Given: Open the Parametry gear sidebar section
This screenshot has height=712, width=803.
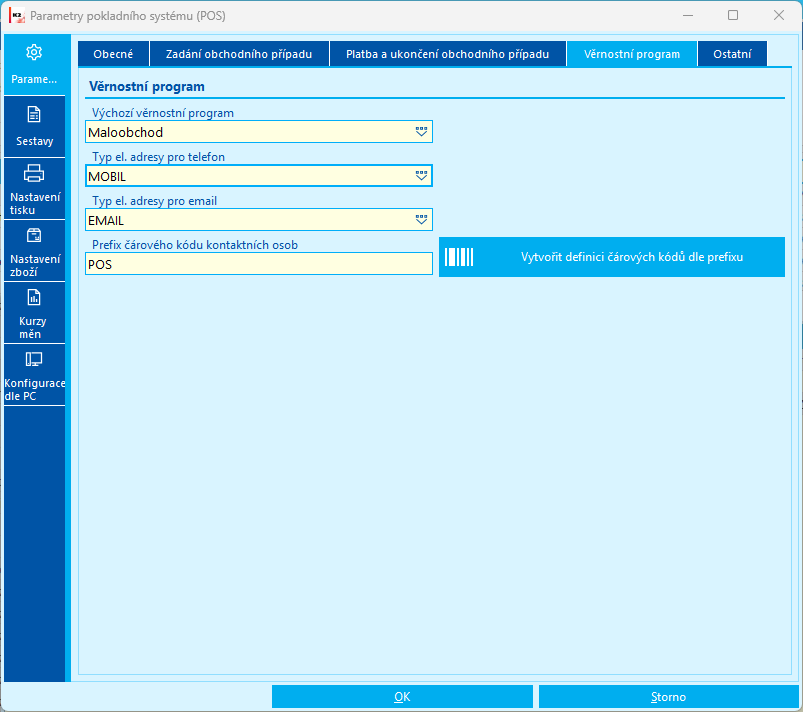Looking at the screenshot, I should 34,65.
